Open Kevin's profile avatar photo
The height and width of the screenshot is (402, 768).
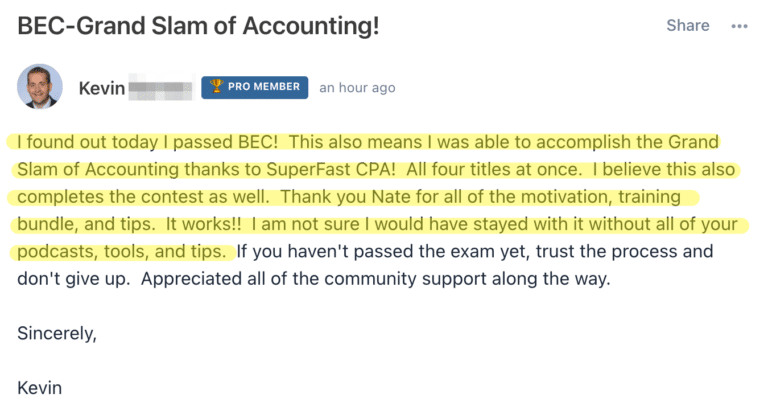tap(40, 86)
